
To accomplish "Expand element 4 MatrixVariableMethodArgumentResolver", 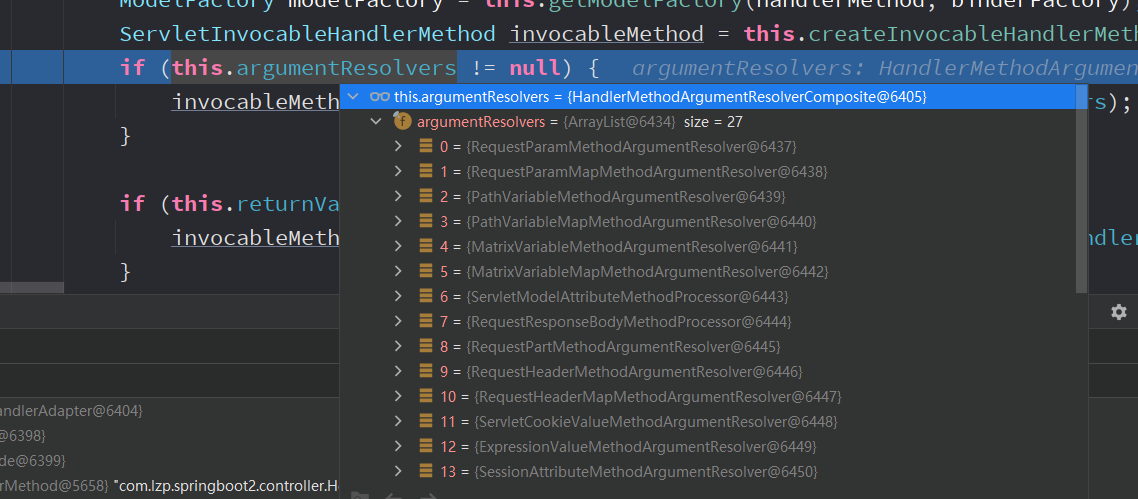I will click(x=398, y=247).
